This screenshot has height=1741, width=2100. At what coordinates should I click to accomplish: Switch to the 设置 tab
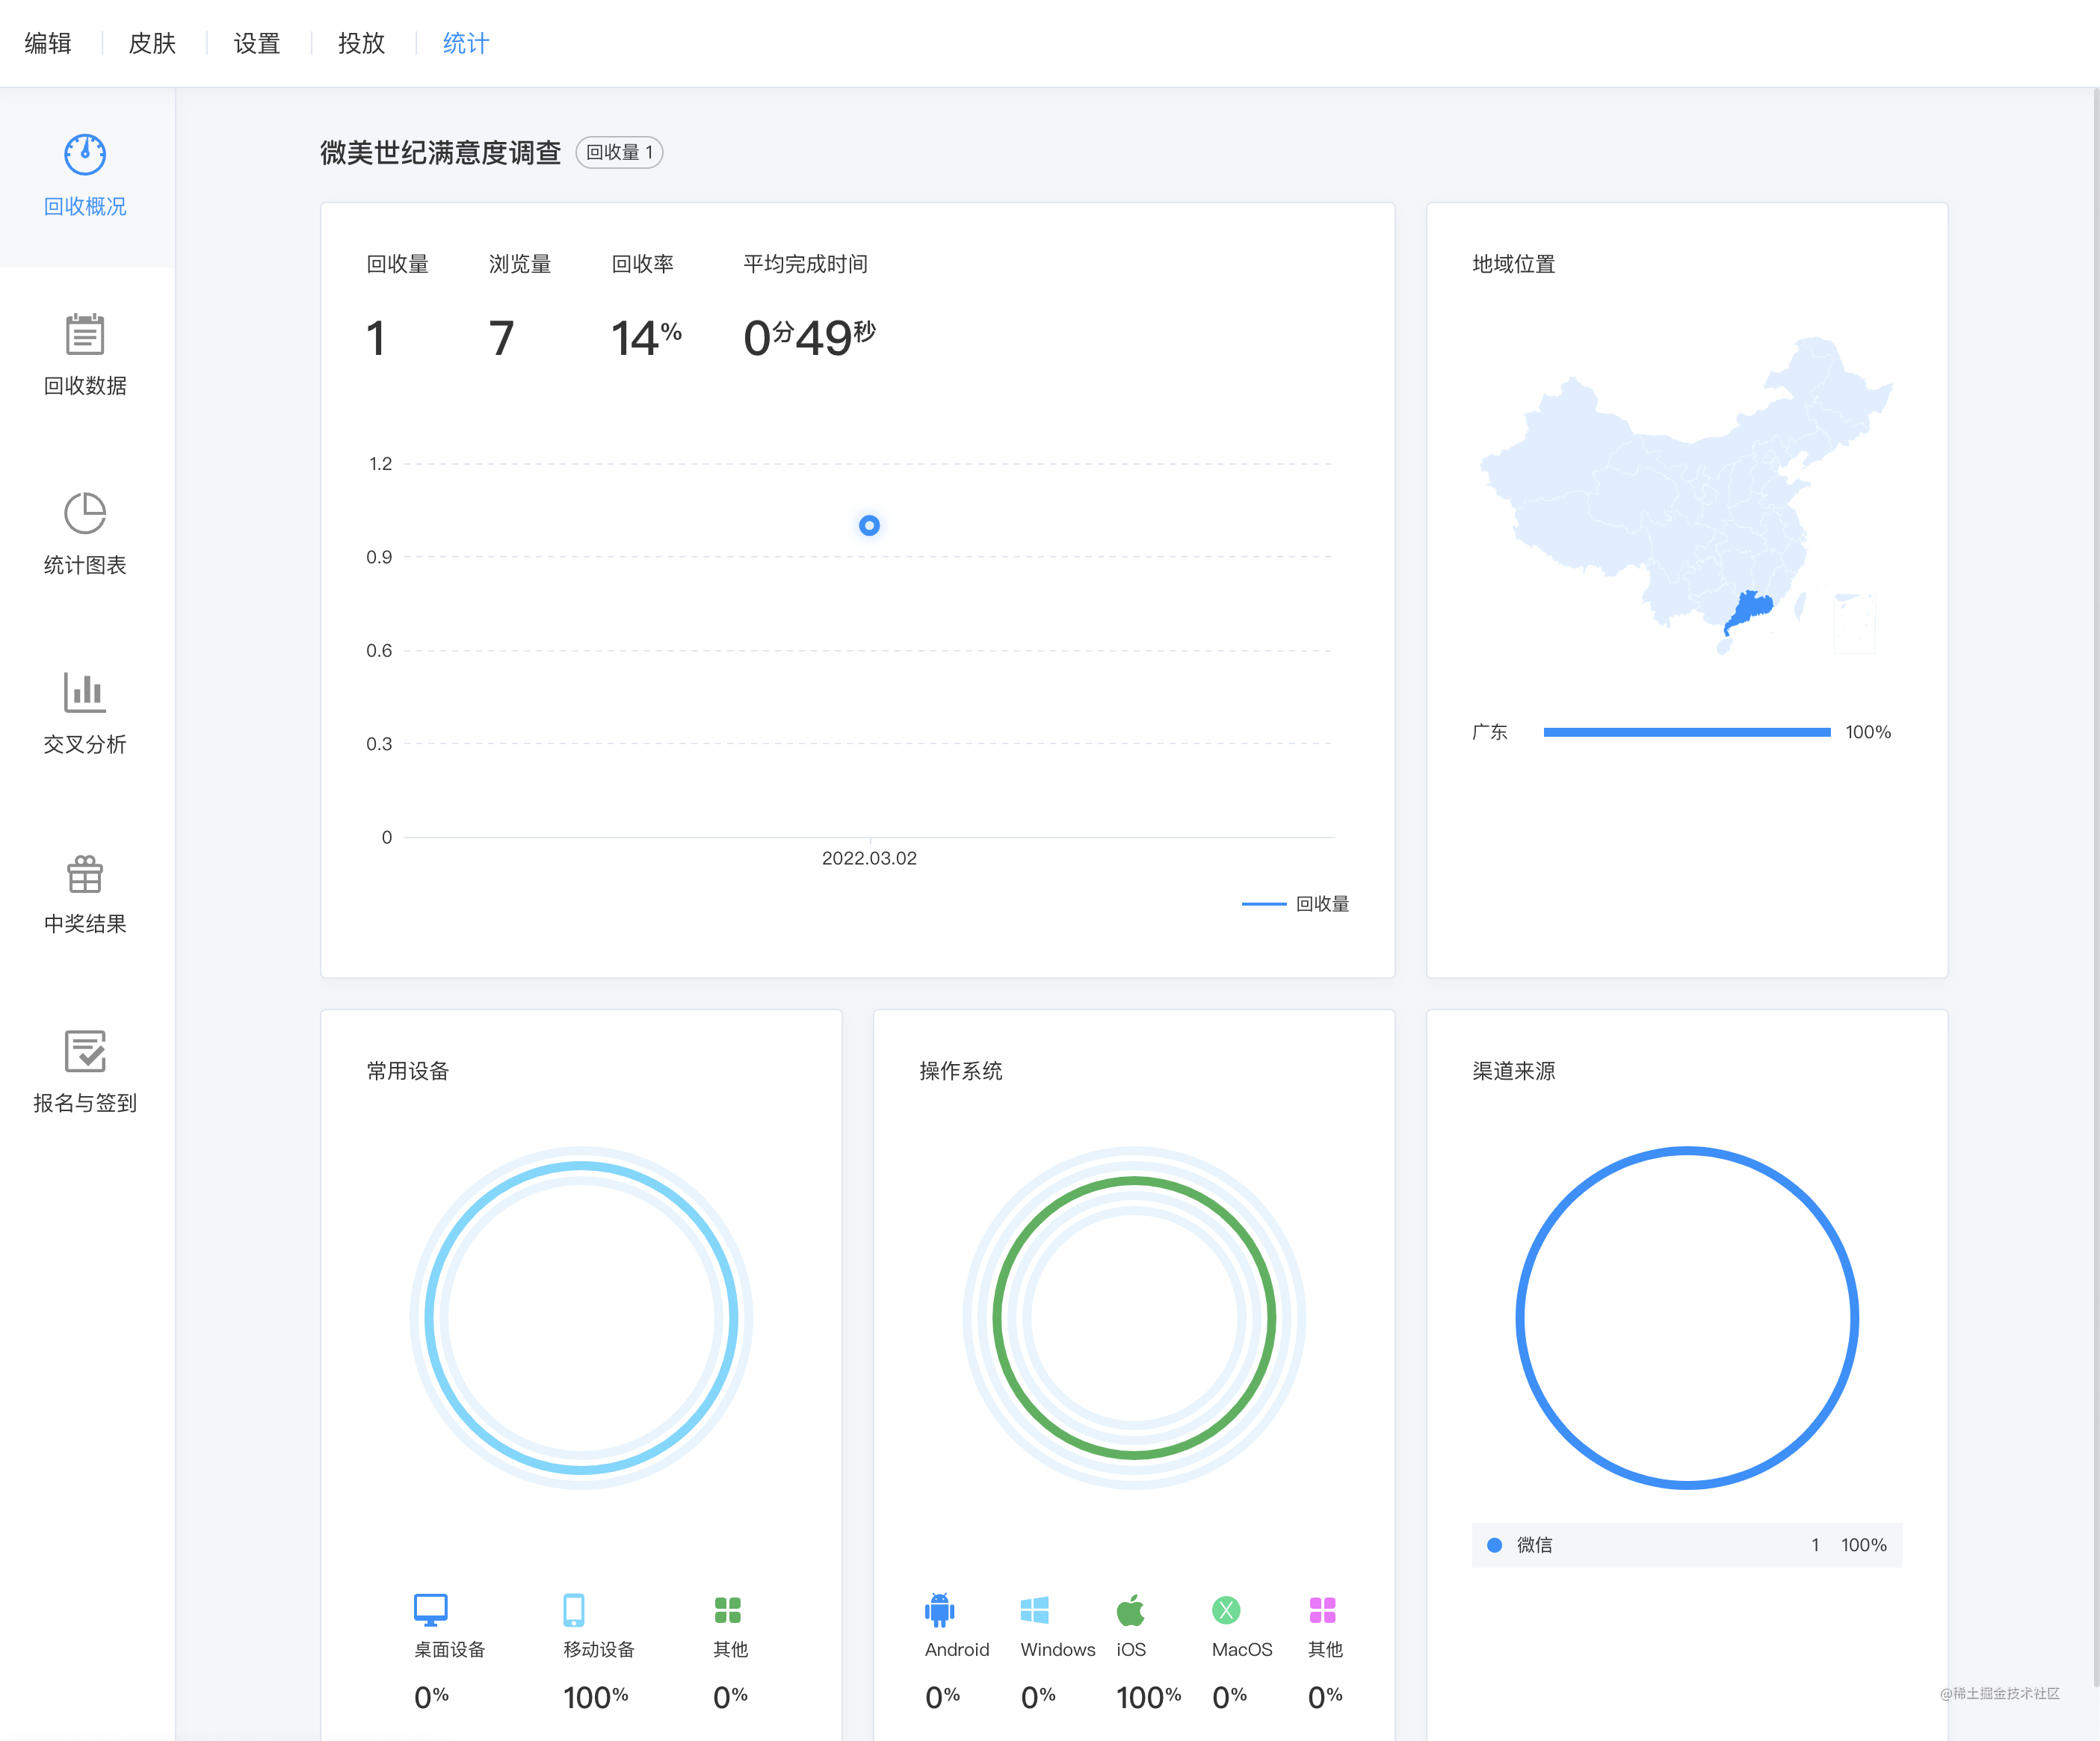point(257,43)
